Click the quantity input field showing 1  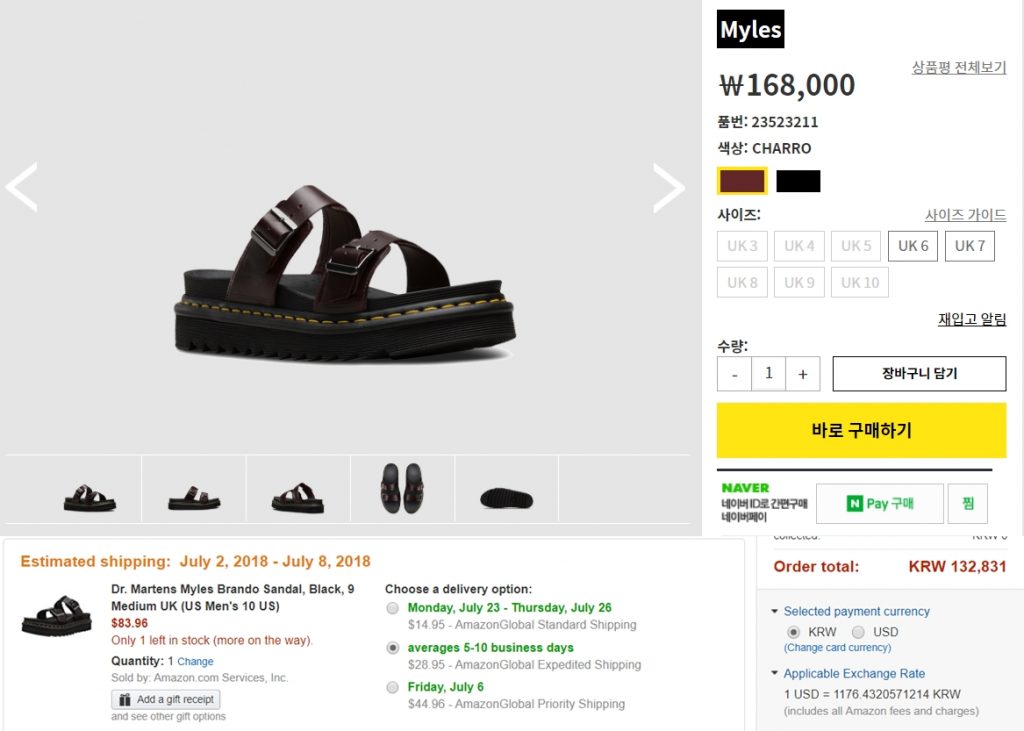(x=769, y=374)
